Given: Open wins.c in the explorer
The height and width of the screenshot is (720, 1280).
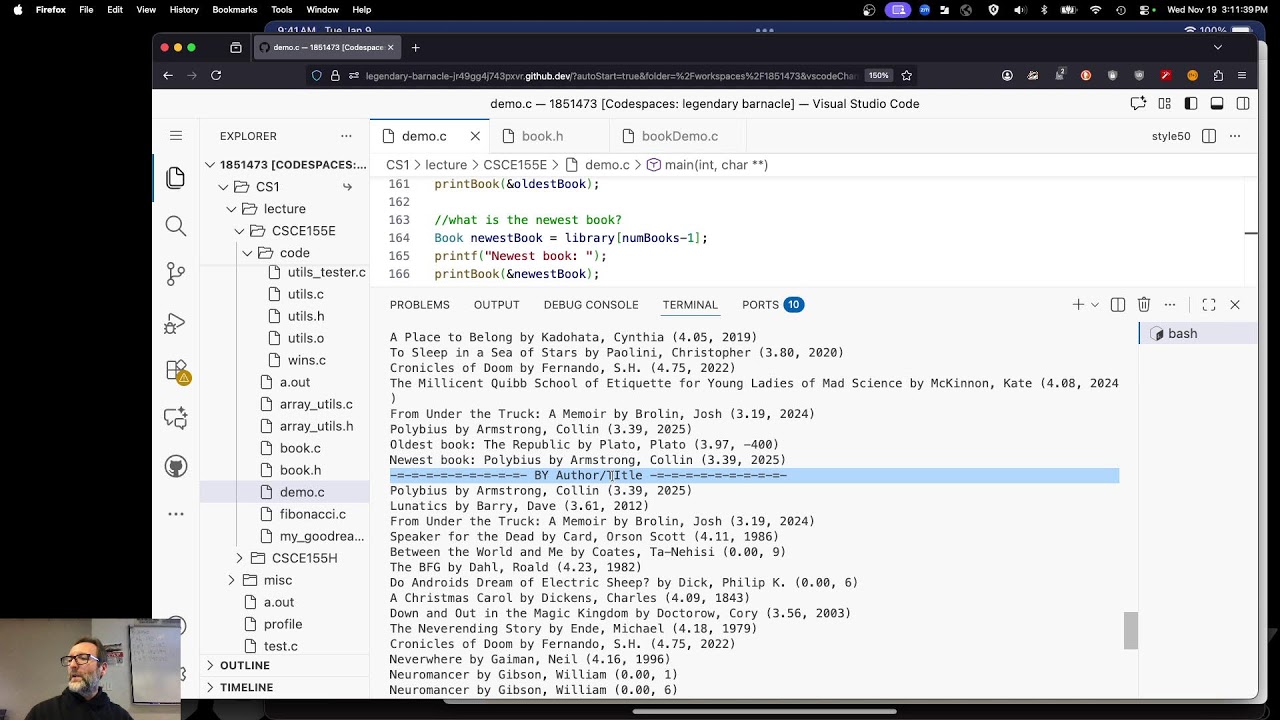Looking at the screenshot, I should point(306,360).
